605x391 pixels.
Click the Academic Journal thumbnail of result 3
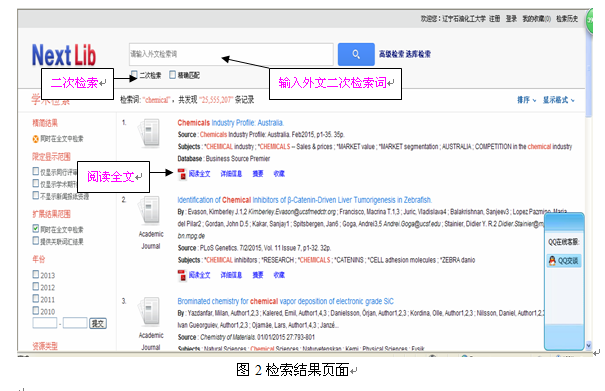pos(150,311)
